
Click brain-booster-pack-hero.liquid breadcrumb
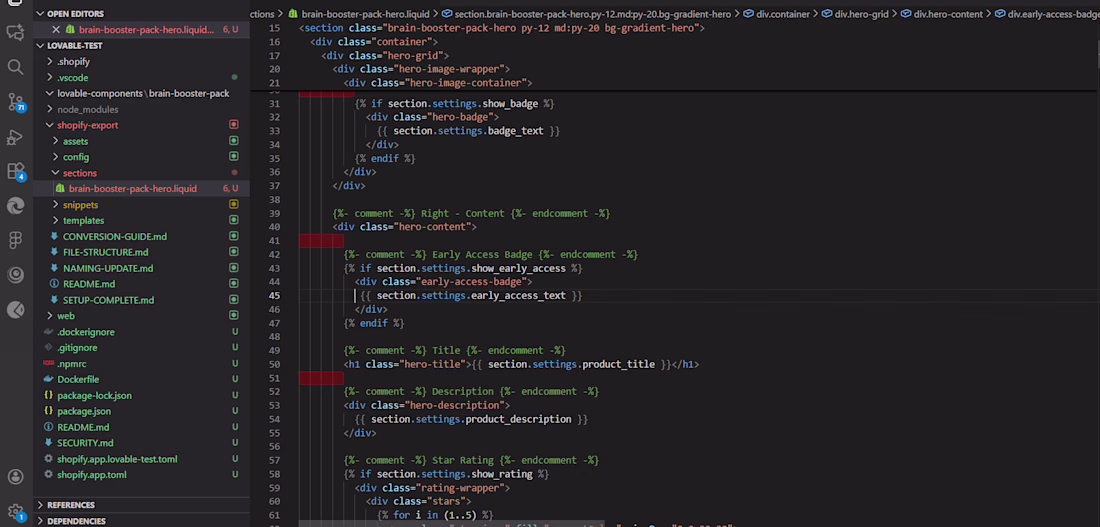pyautogui.click(x=365, y=14)
